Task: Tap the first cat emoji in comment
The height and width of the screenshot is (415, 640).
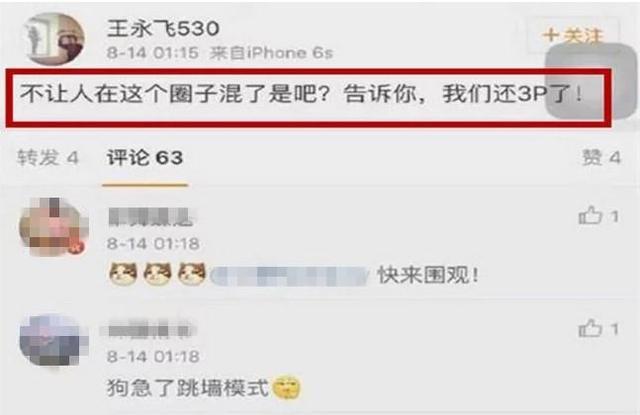Action: tap(123, 274)
